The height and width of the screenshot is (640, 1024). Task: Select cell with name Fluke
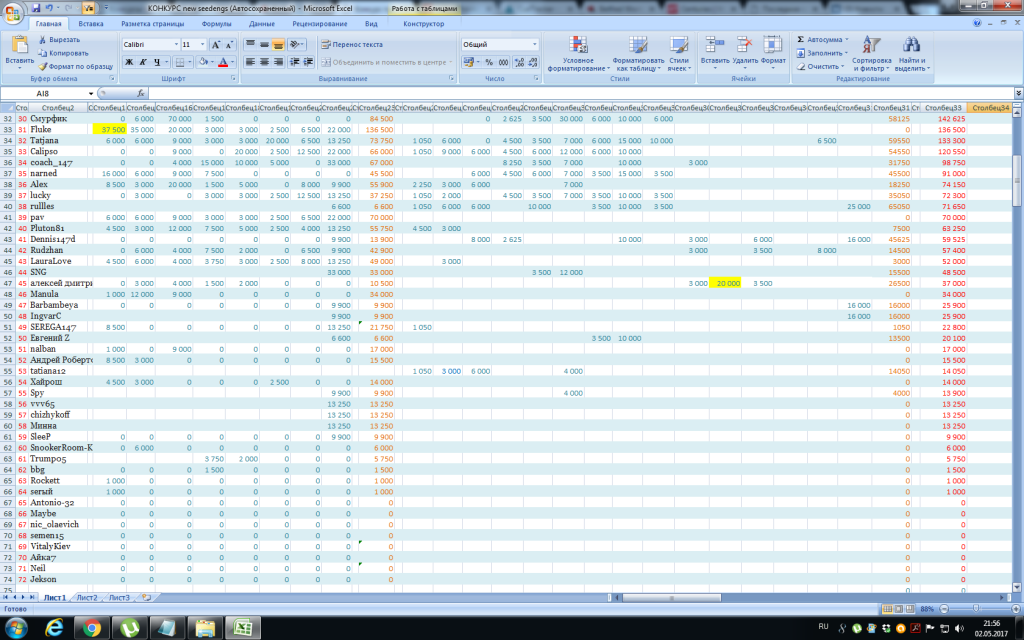[59, 129]
